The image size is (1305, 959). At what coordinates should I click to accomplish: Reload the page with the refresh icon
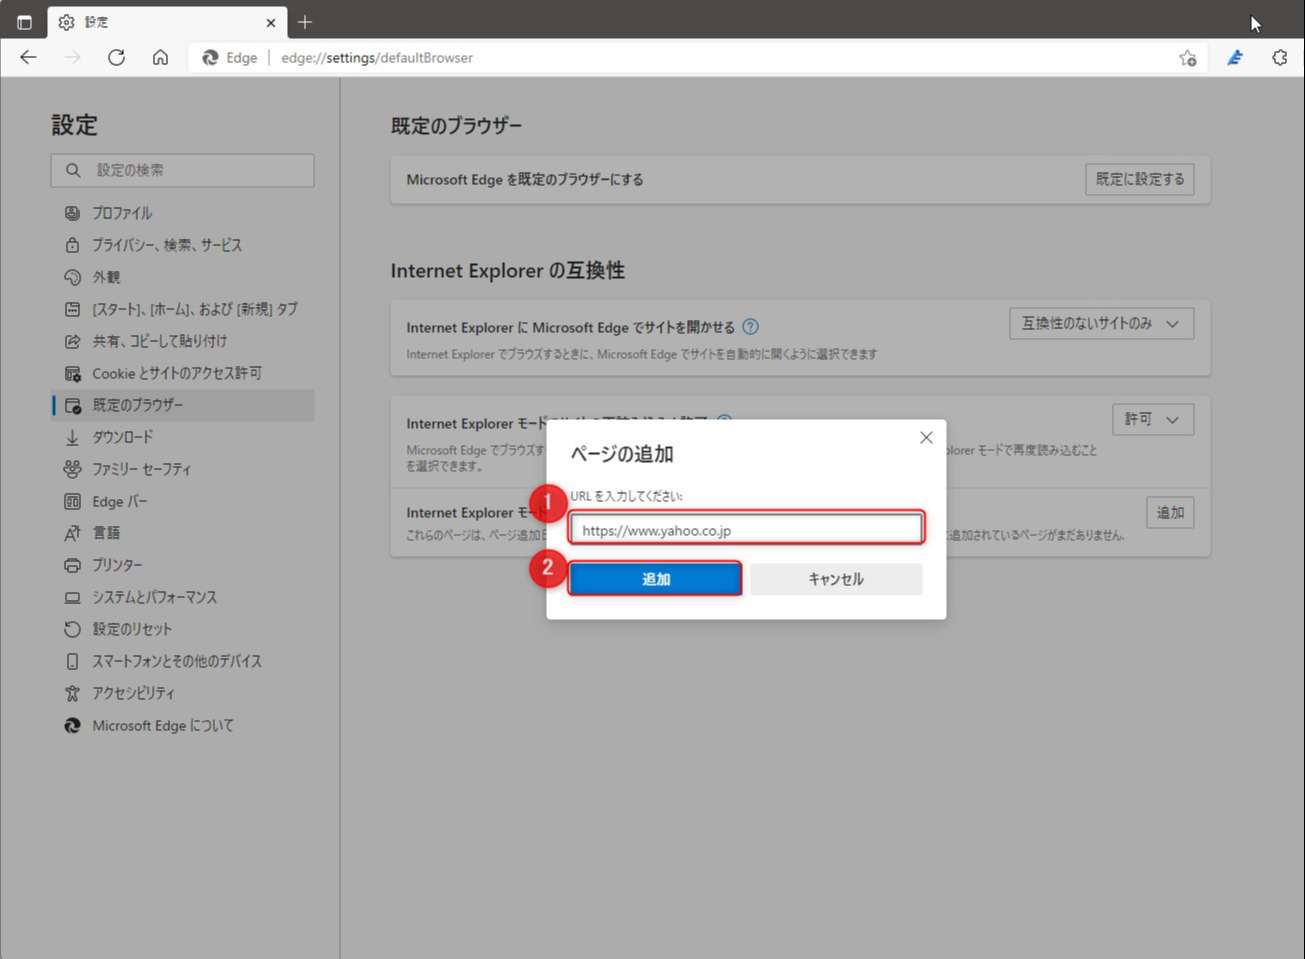[116, 57]
